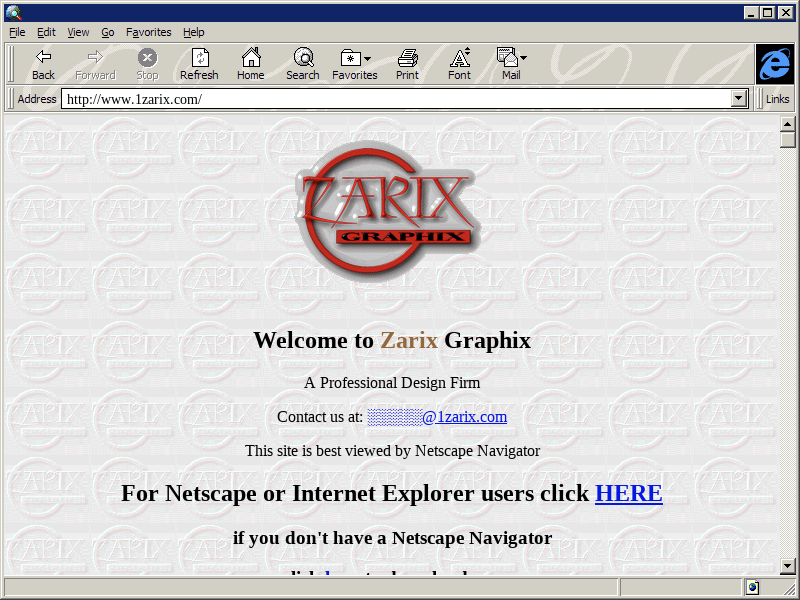Click the 1zarix.com contact email link
This screenshot has width=800, height=600.
click(x=437, y=417)
